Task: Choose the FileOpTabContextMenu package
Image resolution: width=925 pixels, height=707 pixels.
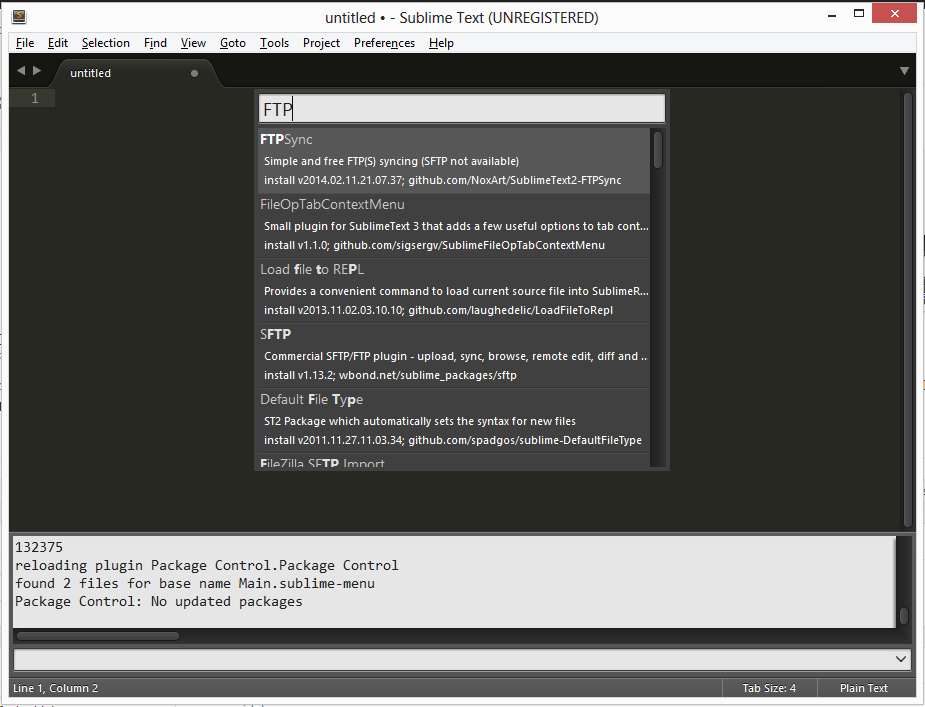Action: point(454,225)
